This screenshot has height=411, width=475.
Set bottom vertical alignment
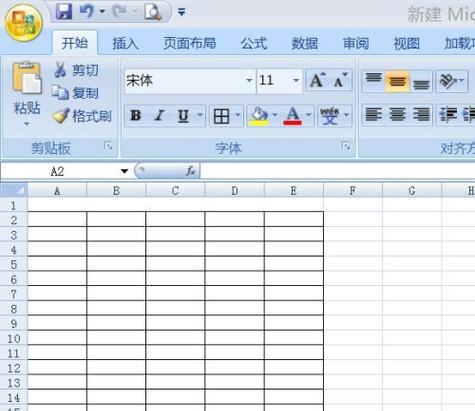(421, 81)
